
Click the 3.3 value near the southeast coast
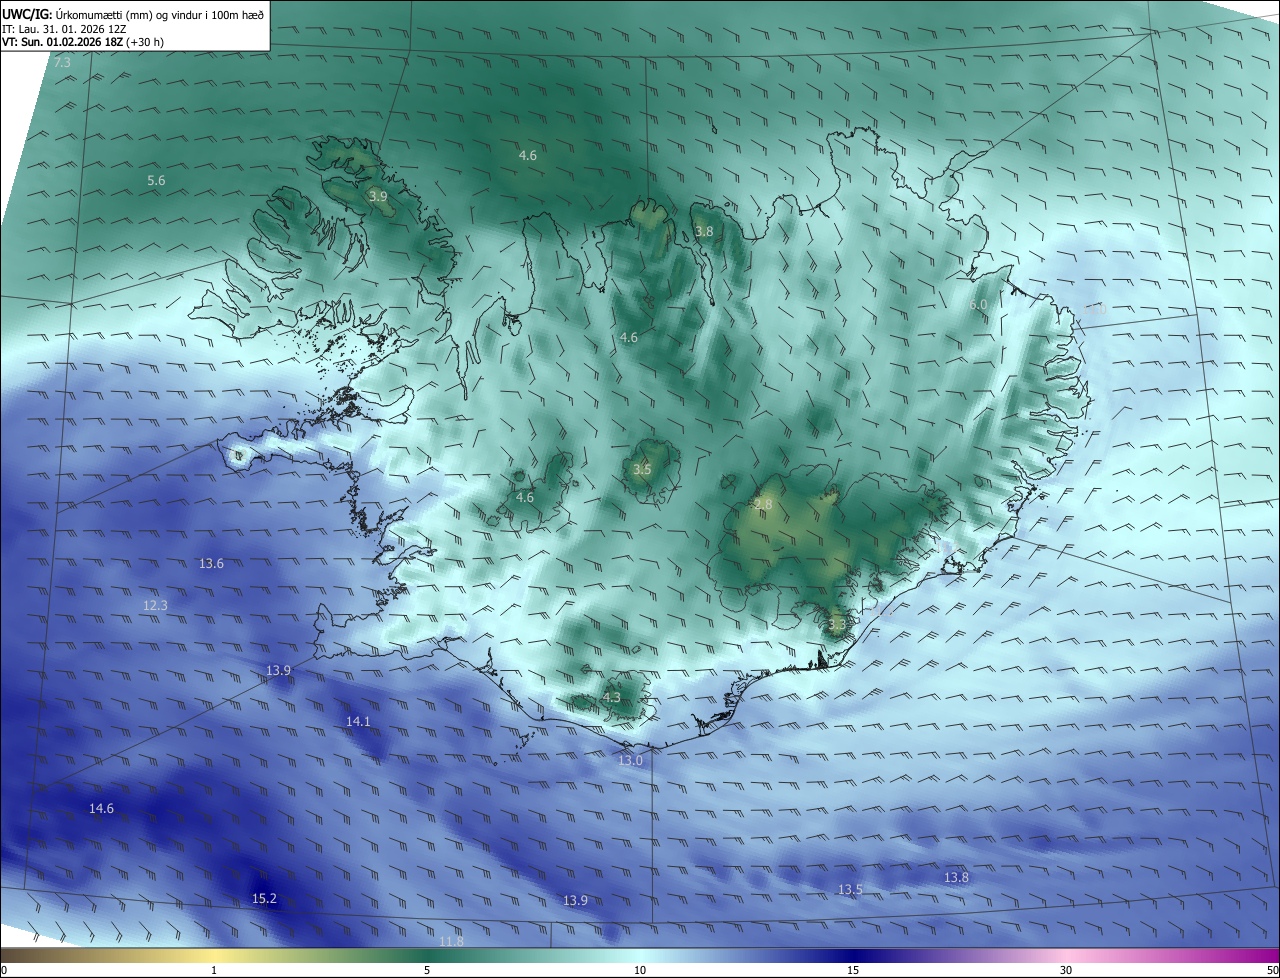tap(837, 625)
